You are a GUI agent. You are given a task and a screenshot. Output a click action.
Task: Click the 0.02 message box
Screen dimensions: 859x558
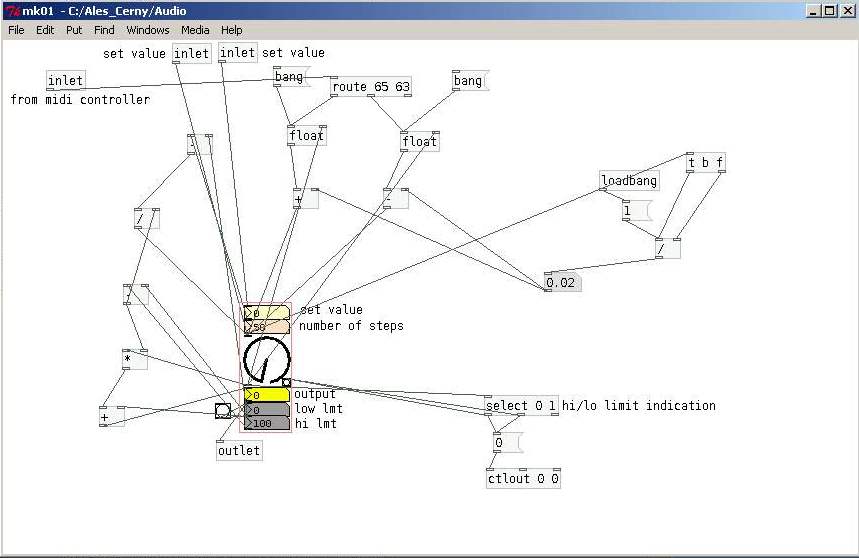562,283
